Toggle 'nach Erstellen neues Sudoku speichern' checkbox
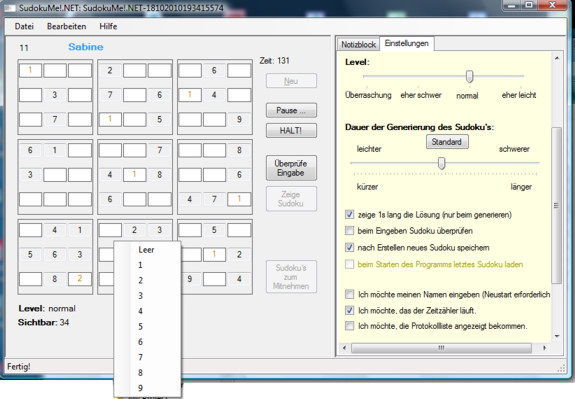This screenshot has width=575, height=399. (349, 248)
